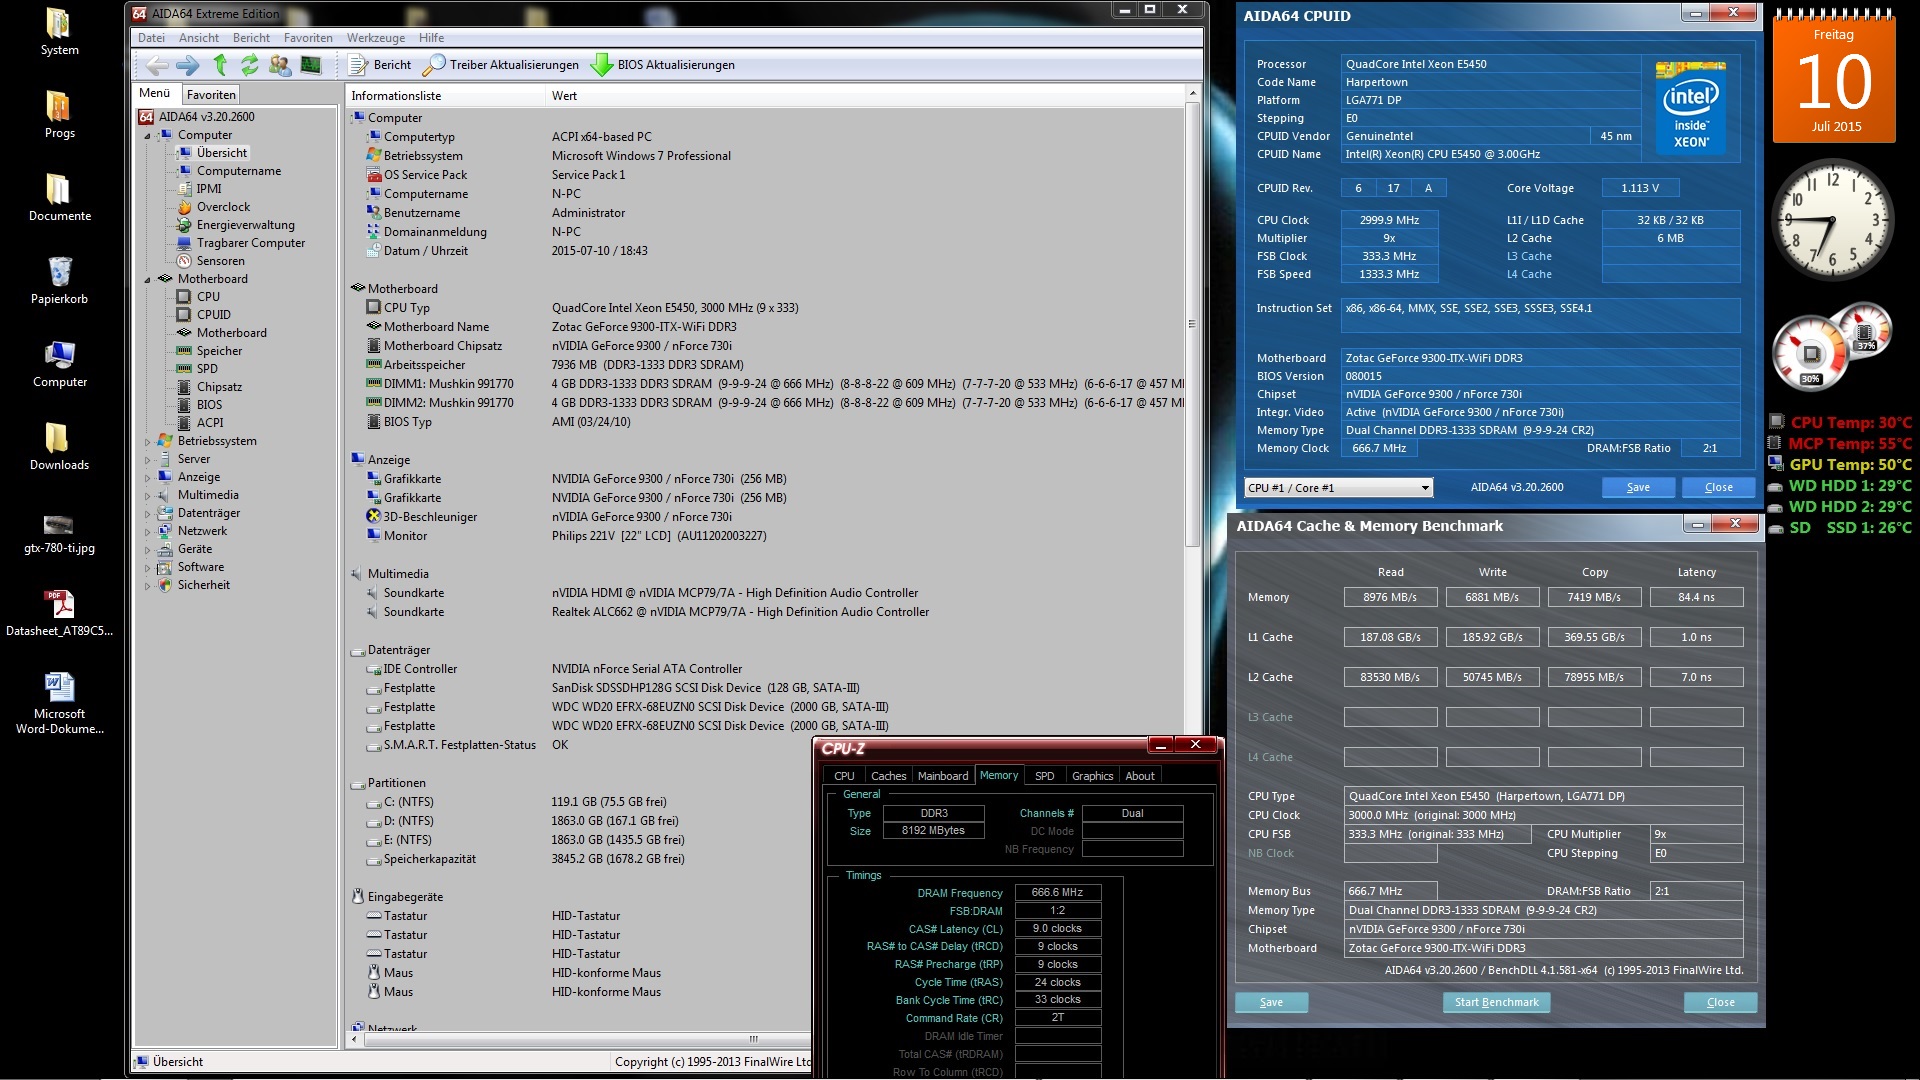The height and width of the screenshot is (1080, 1920).
Task: Collapse the Motherboard tree node
Action: (147, 280)
